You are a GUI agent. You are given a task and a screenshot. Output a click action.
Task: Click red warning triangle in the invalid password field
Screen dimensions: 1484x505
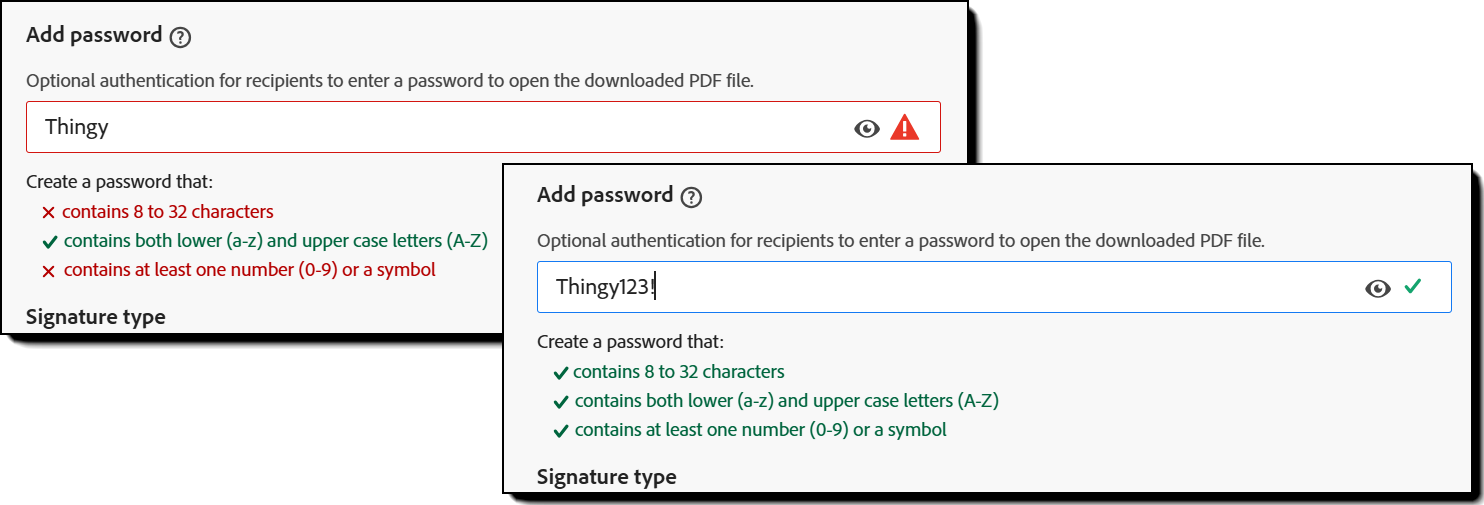coord(904,127)
